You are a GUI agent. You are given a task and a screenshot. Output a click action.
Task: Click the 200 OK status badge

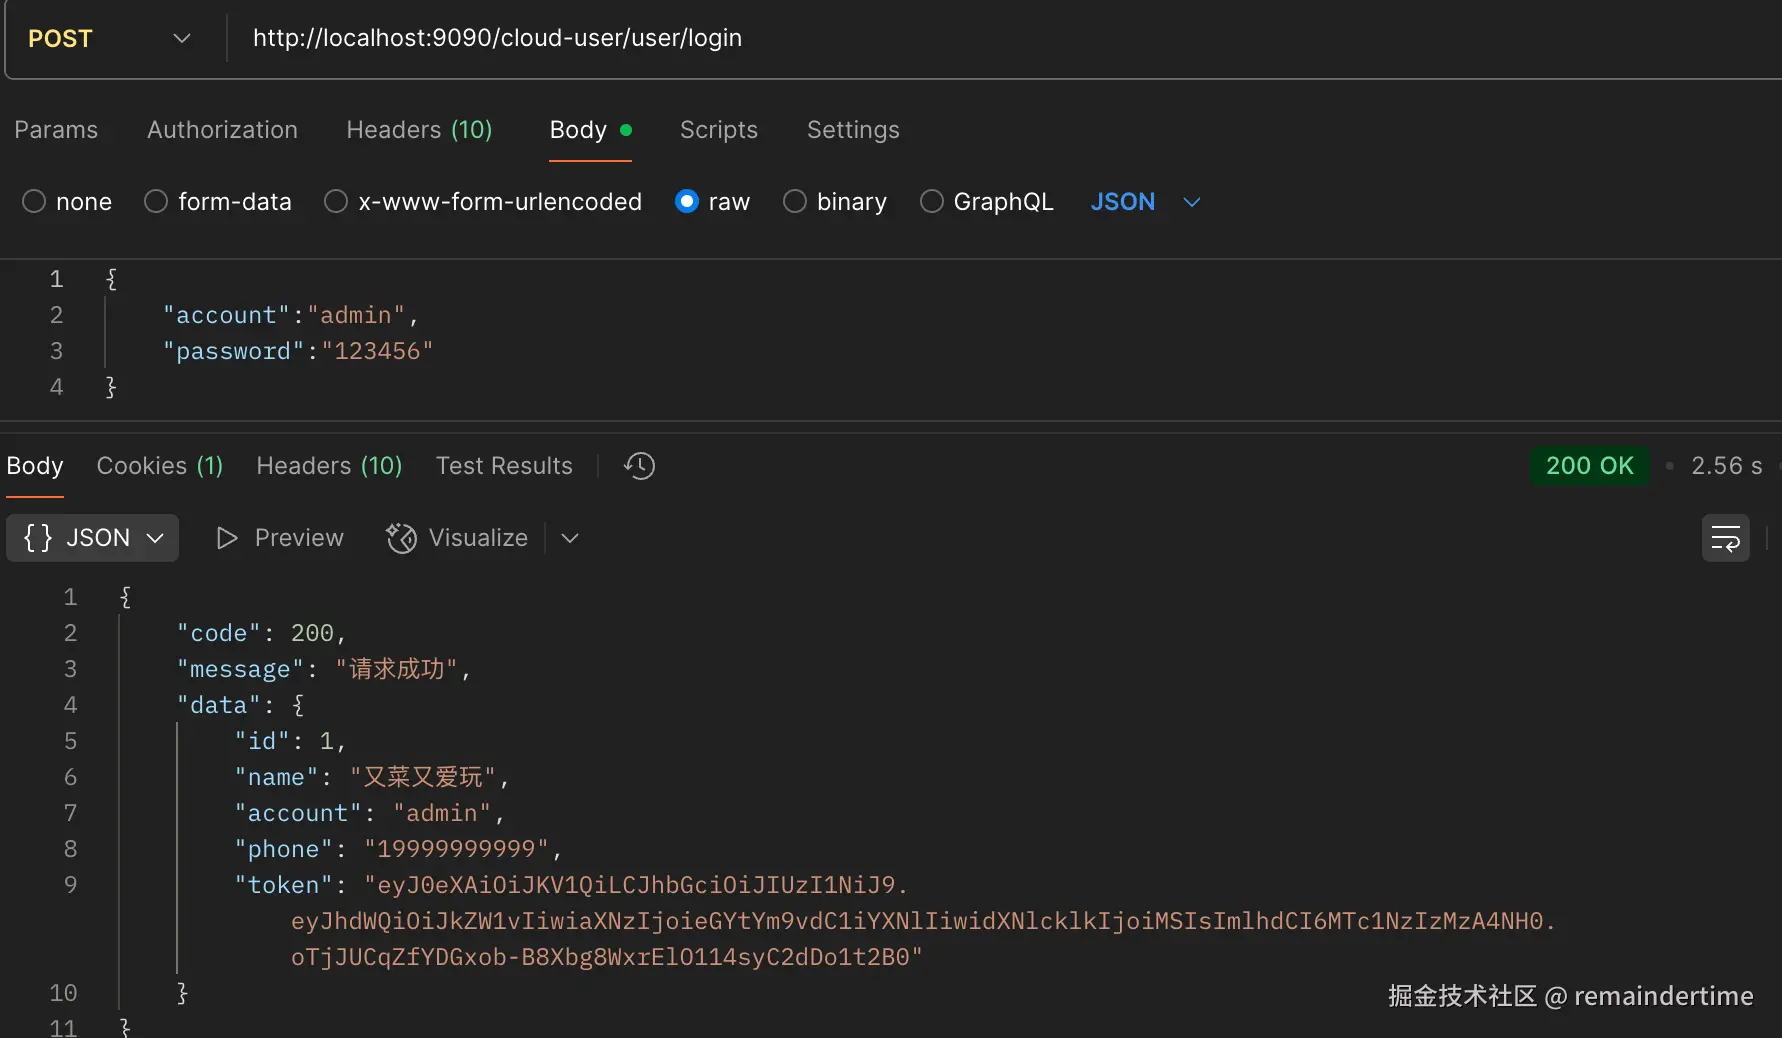[x=1589, y=466]
